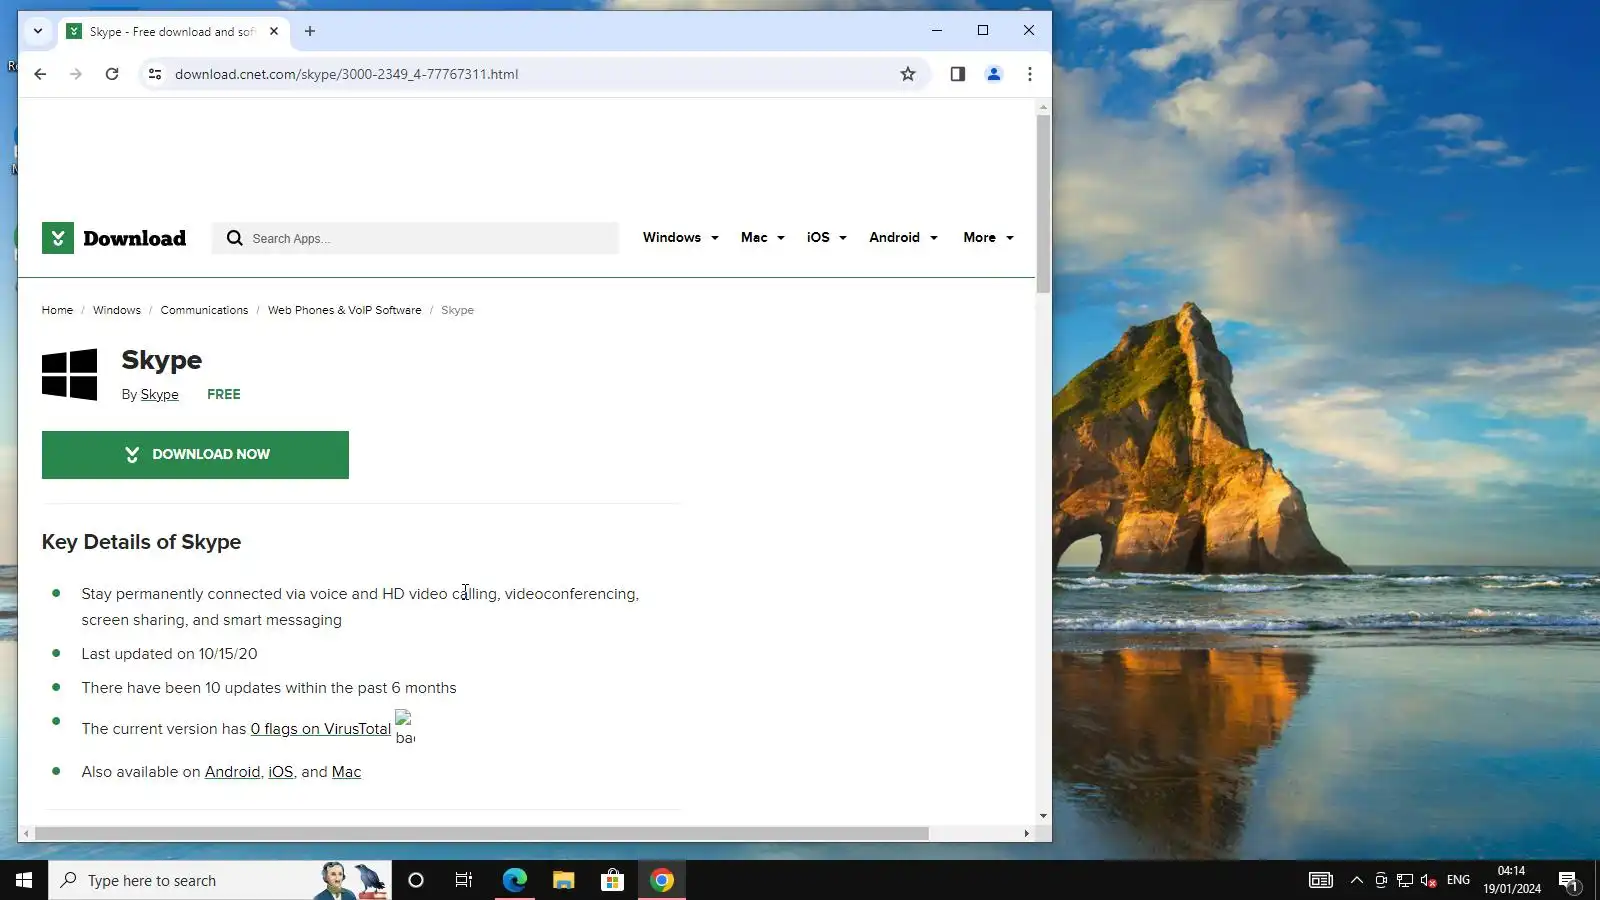
Task: Open the Windows Start menu
Action: [x=24, y=880]
